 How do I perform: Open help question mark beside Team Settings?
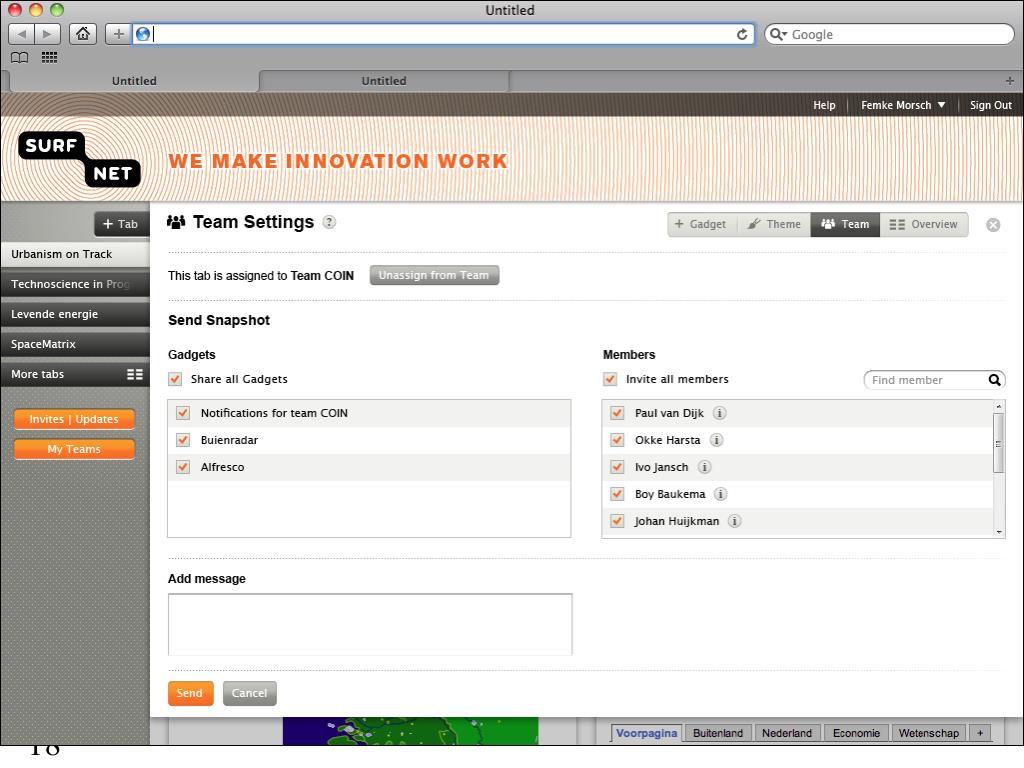330,222
